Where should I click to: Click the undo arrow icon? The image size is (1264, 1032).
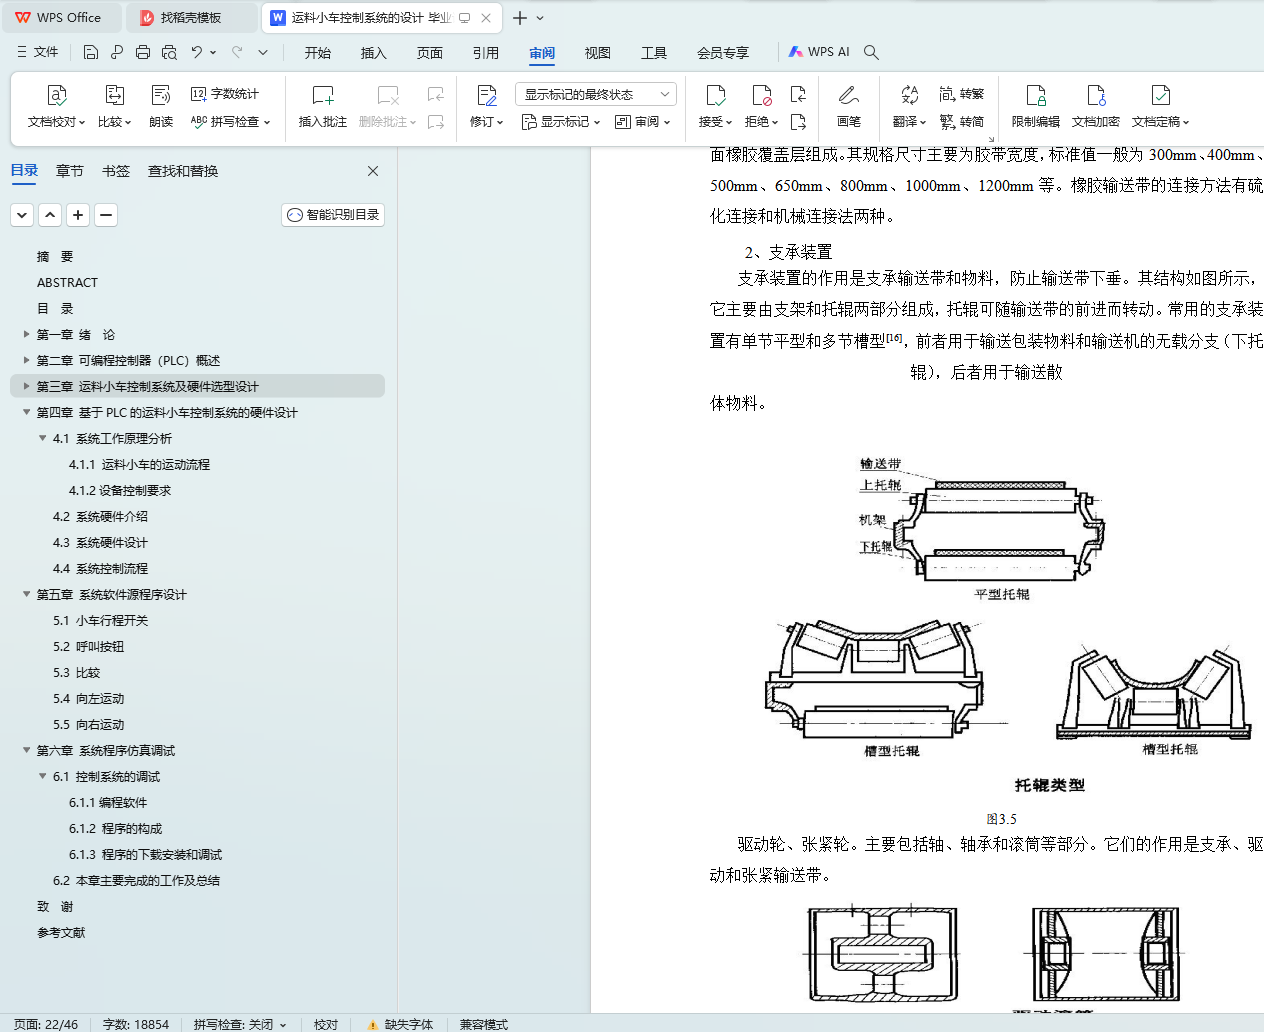pos(197,52)
